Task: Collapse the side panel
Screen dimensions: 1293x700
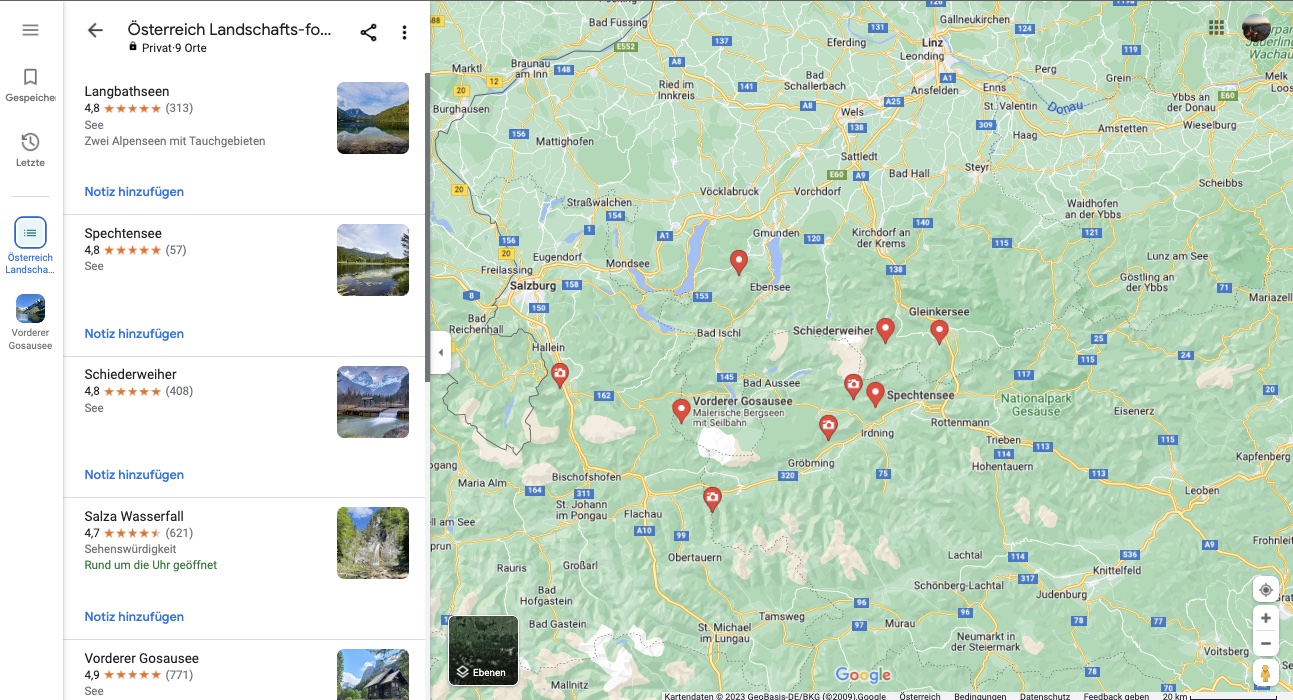Action: [441, 352]
